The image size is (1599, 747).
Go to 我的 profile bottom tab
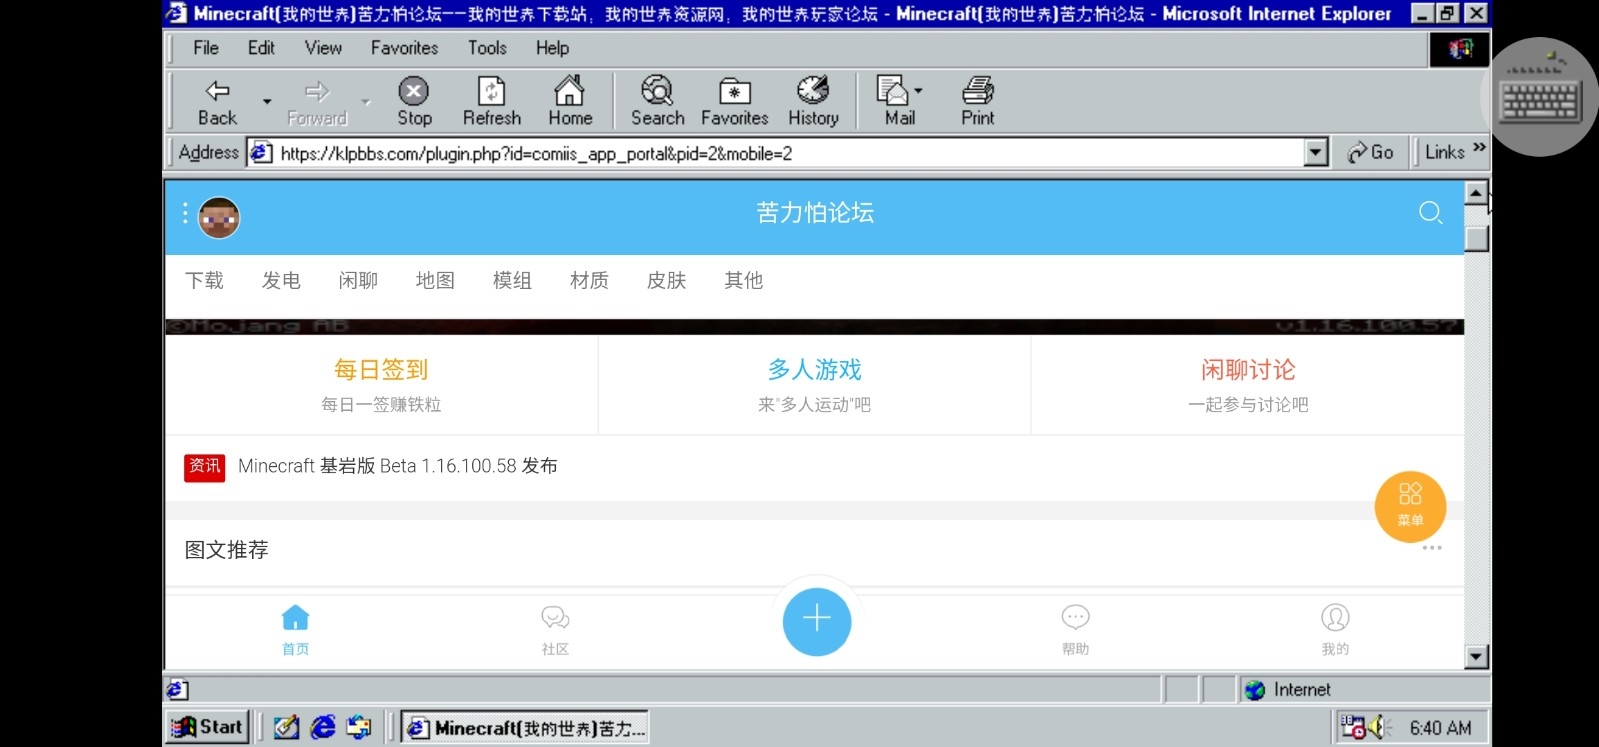1335,630
